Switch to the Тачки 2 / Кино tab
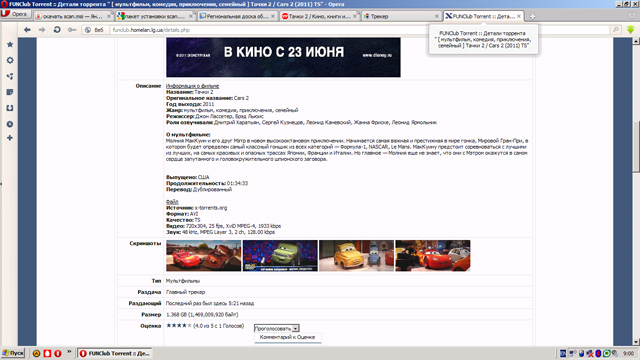Screen dimensions: 640x360 [x=319, y=16]
